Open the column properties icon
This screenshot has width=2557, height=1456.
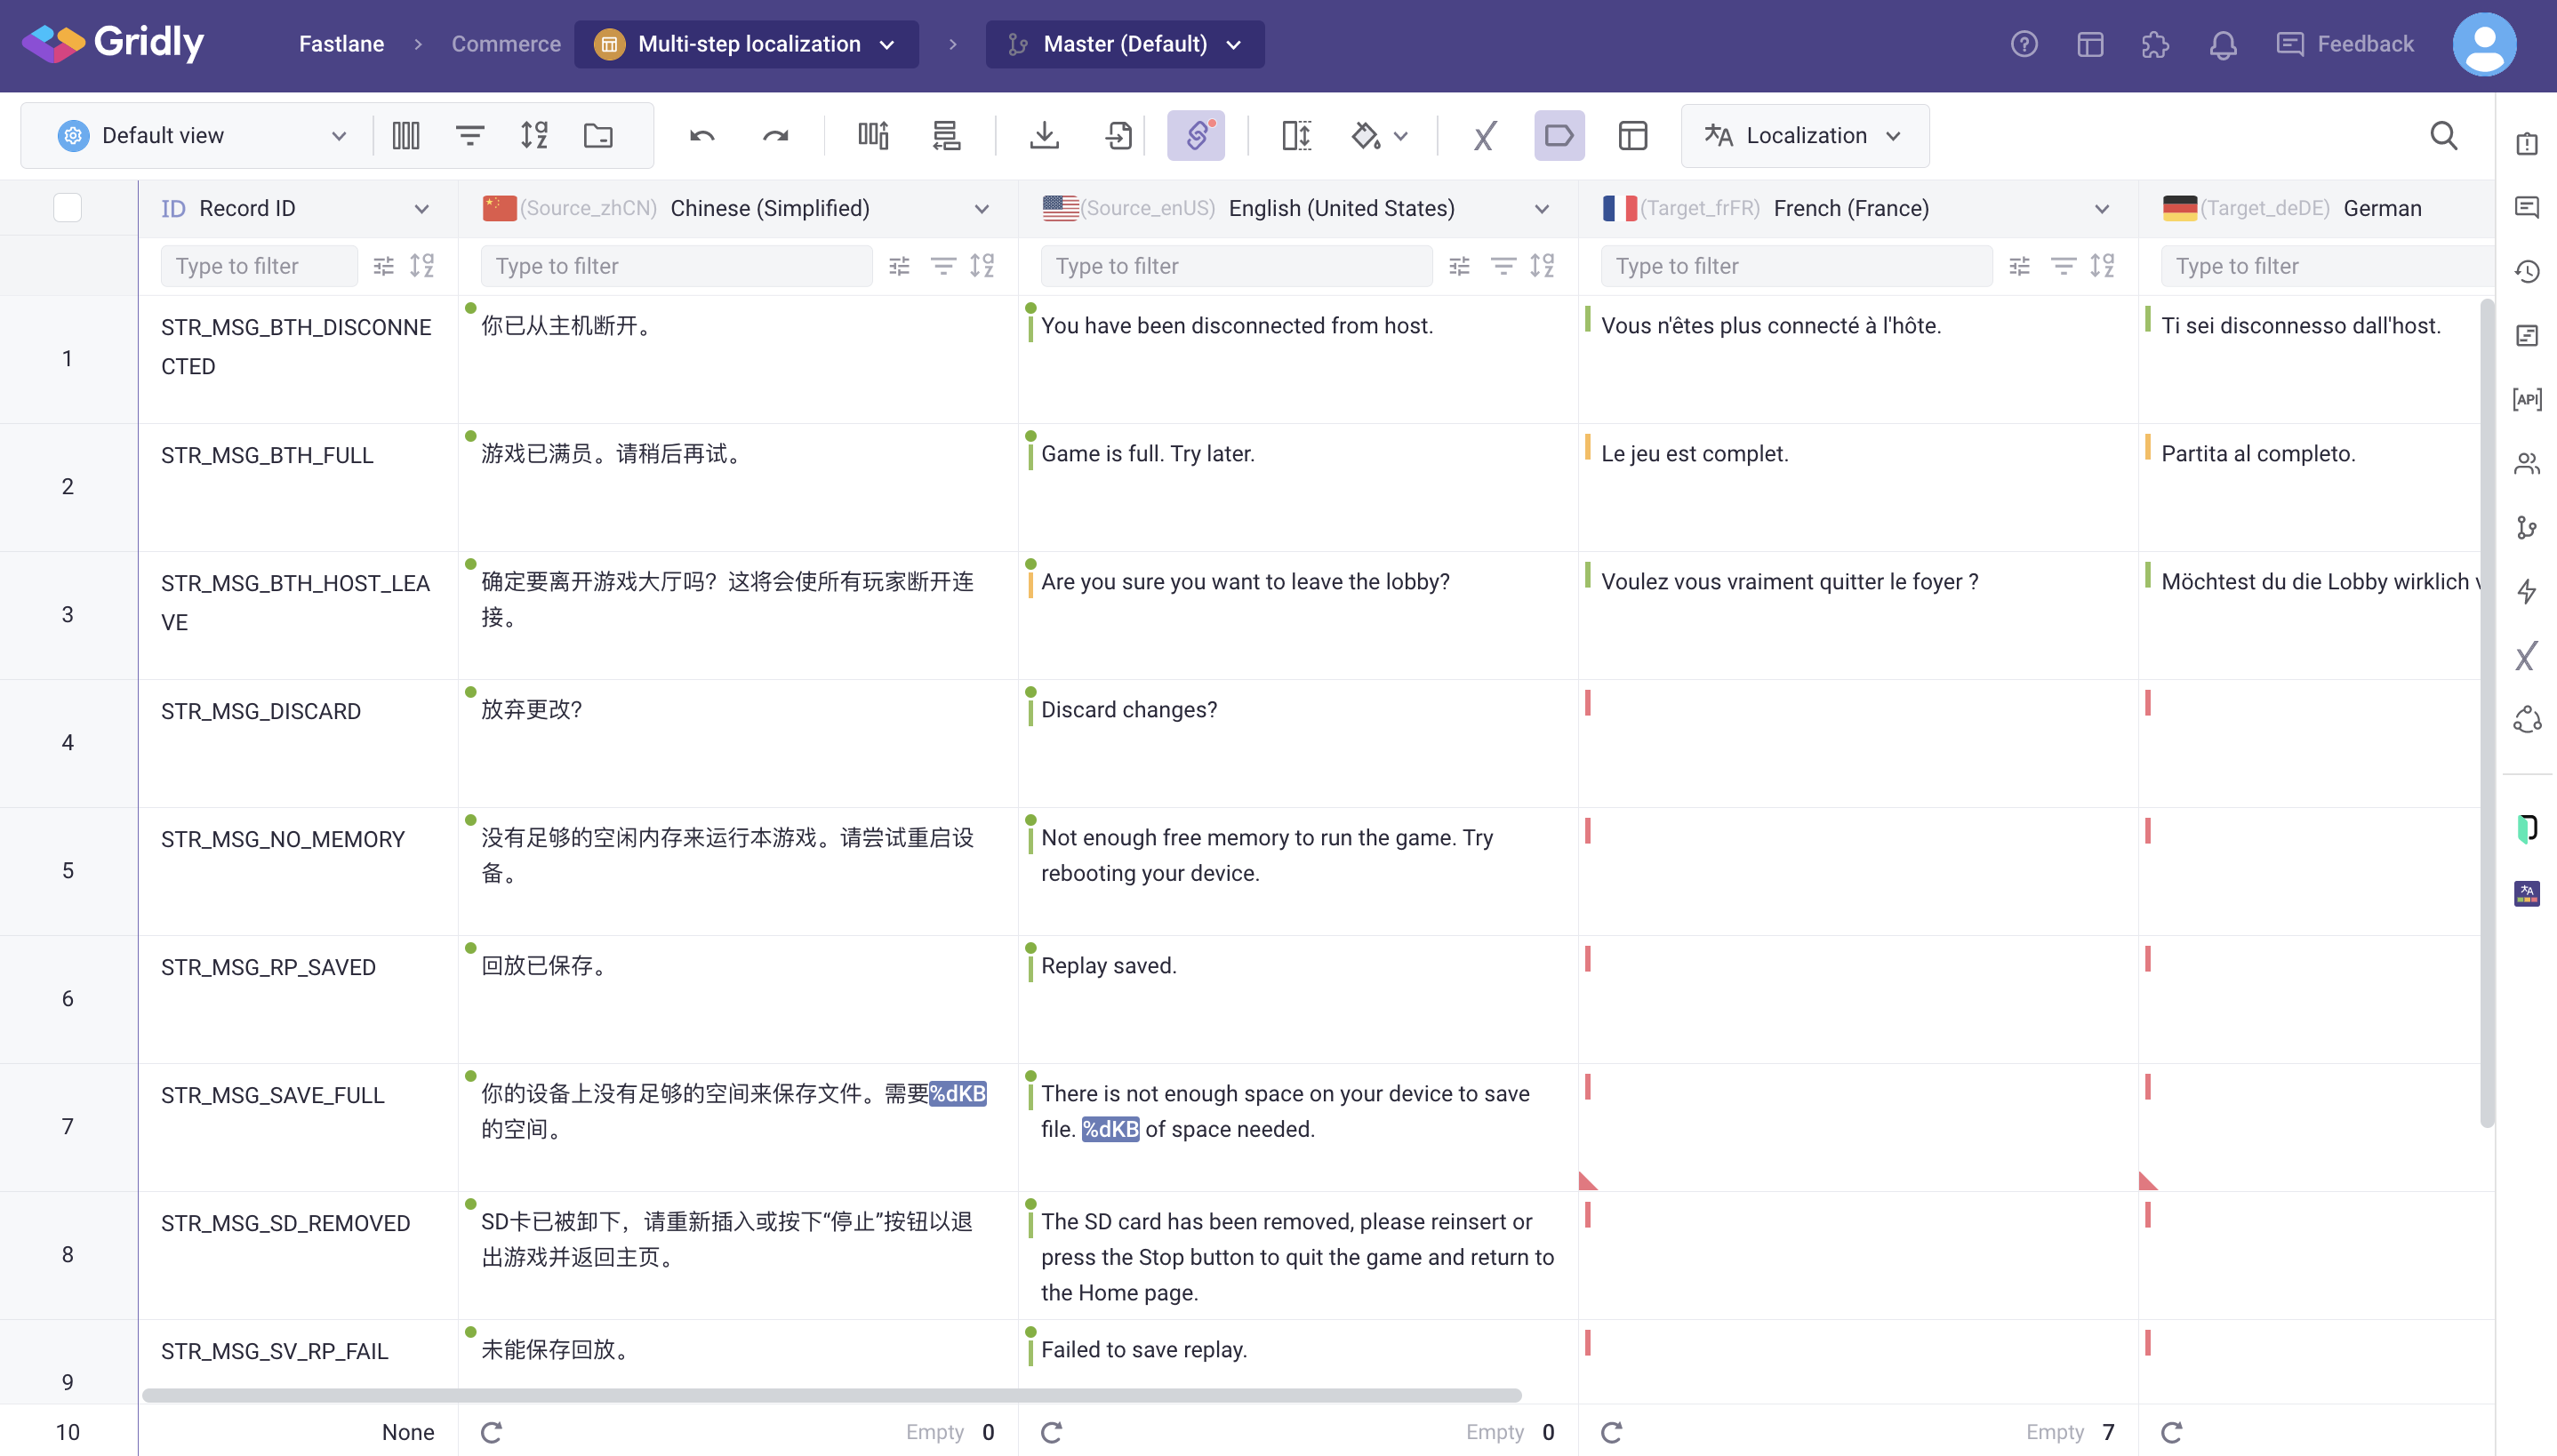[x=405, y=136]
